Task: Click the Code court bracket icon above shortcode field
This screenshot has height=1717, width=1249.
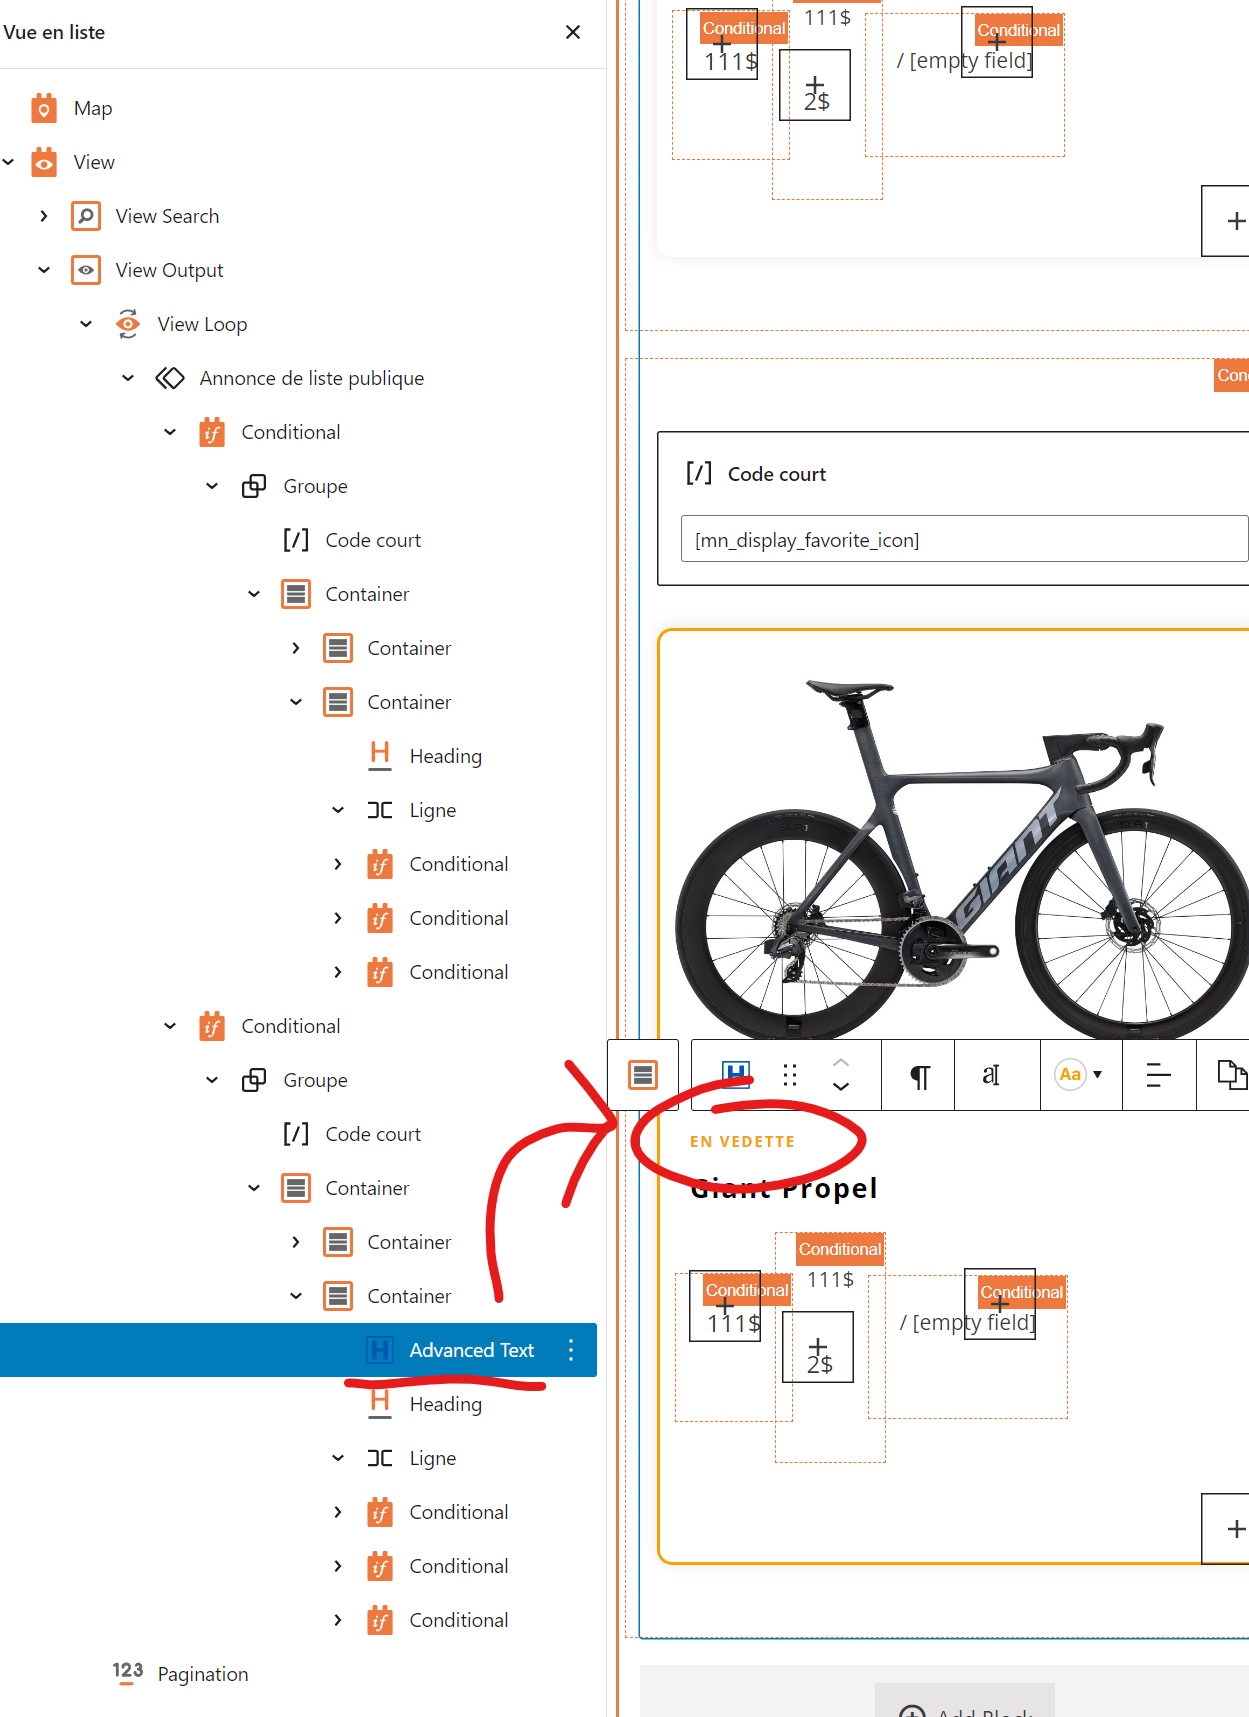Action: pyautogui.click(x=699, y=473)
